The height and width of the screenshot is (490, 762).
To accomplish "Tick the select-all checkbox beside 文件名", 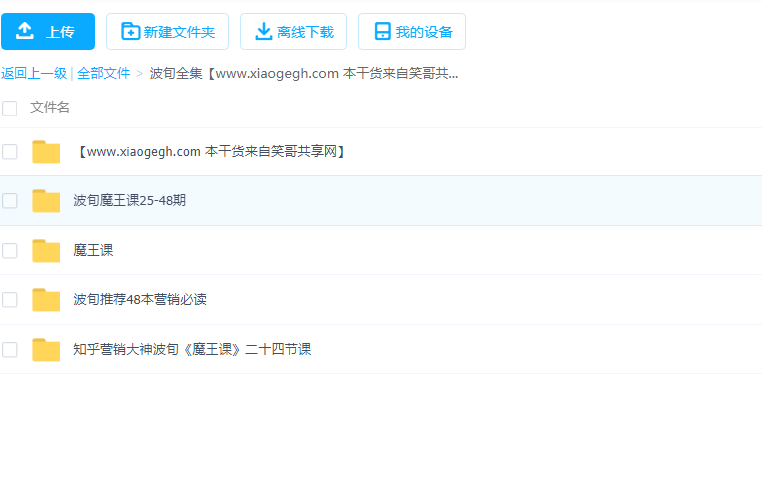I will tap(9, 108).
